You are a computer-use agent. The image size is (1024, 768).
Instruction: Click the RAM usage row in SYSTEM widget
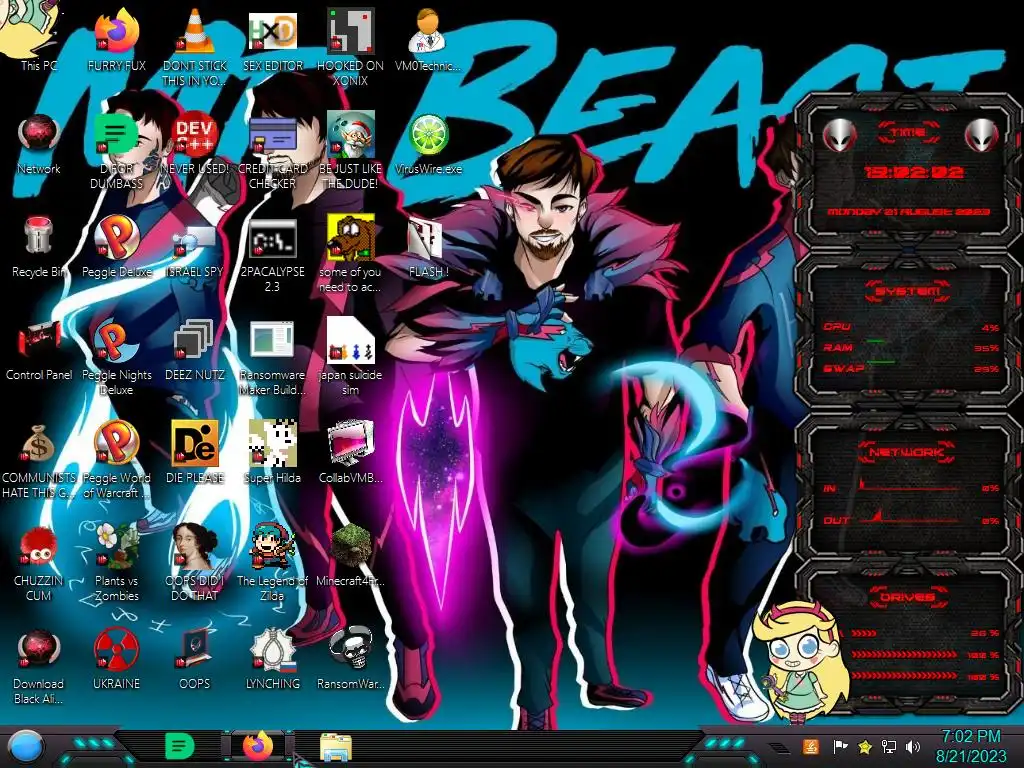point(911,347)
